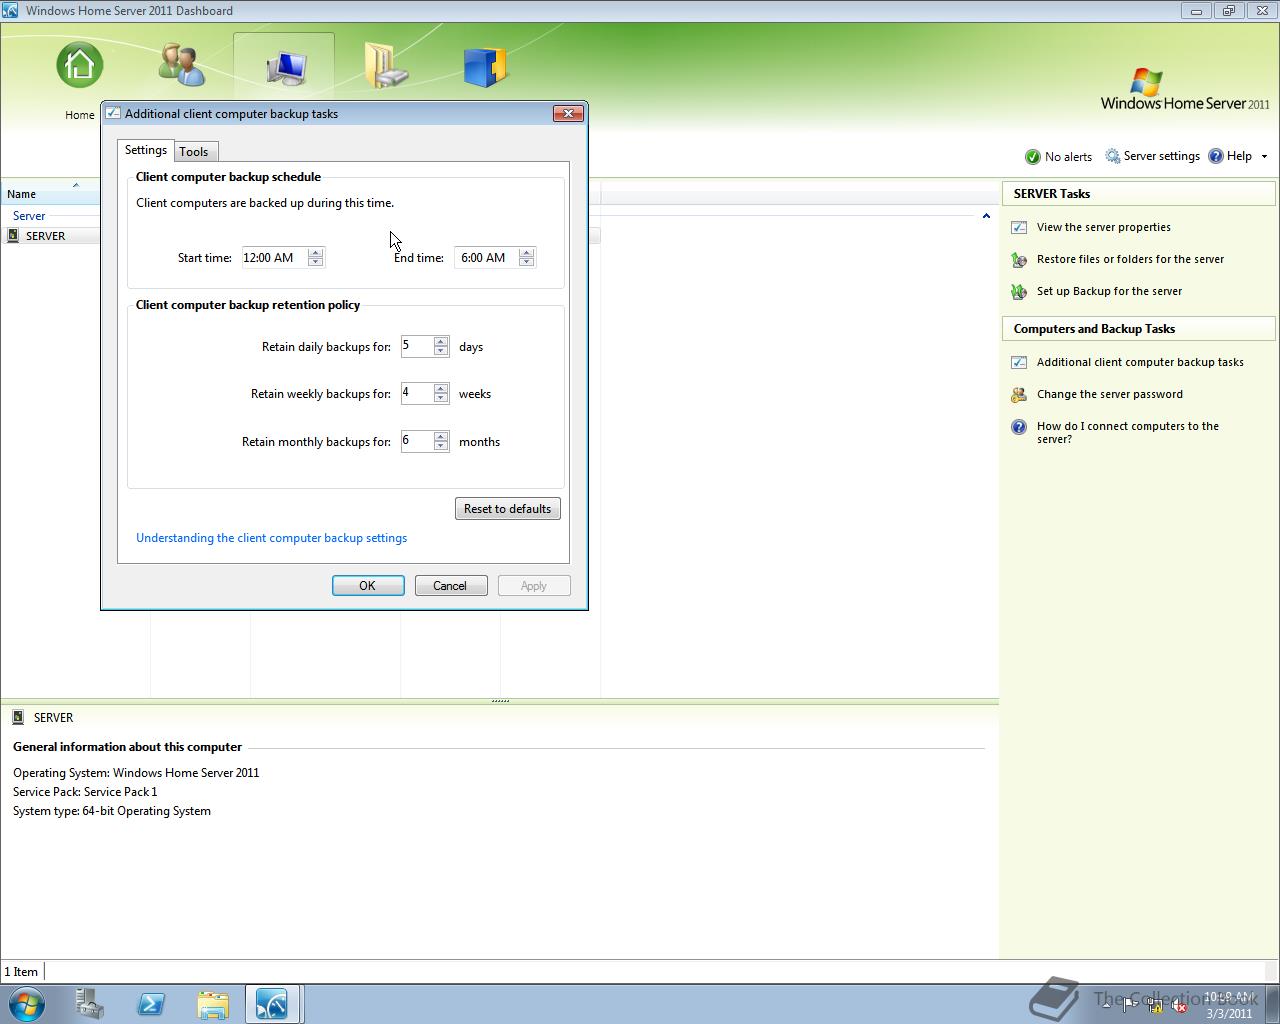1280x1024 pixels.
Task: Click the muted volume tray icon
Action: [x=1179, y=1006]
